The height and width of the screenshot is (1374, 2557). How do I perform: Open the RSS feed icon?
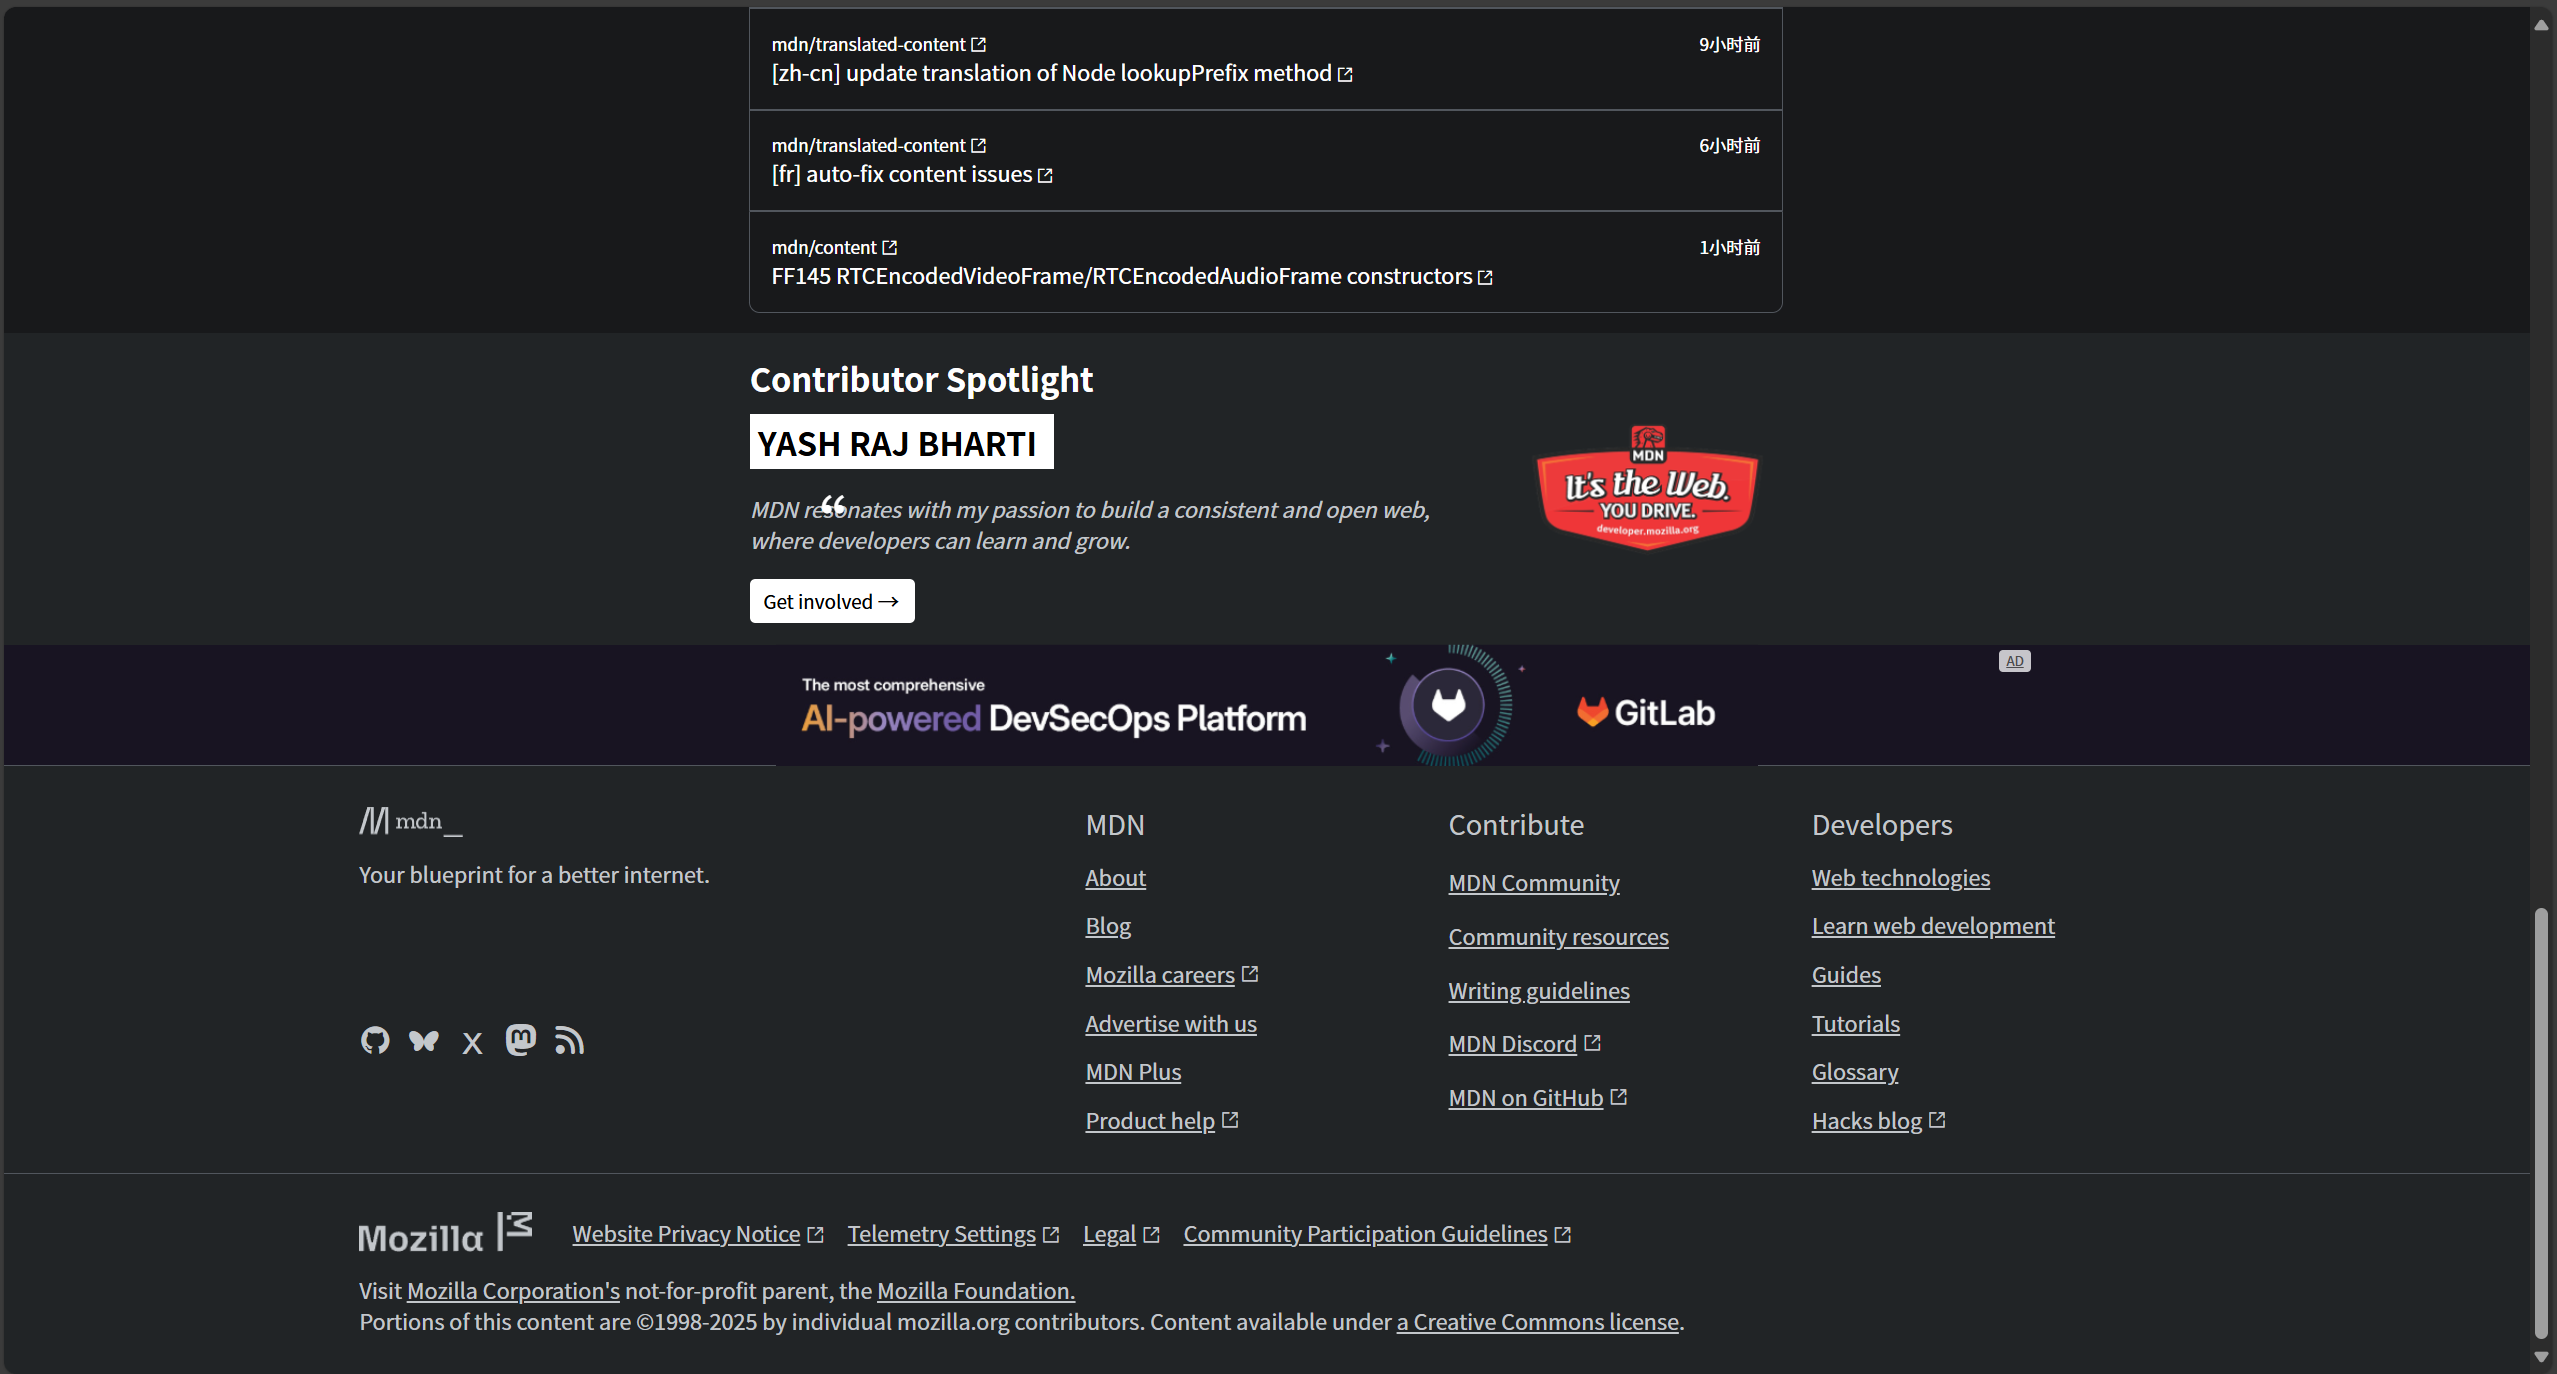pos(569,1041)
